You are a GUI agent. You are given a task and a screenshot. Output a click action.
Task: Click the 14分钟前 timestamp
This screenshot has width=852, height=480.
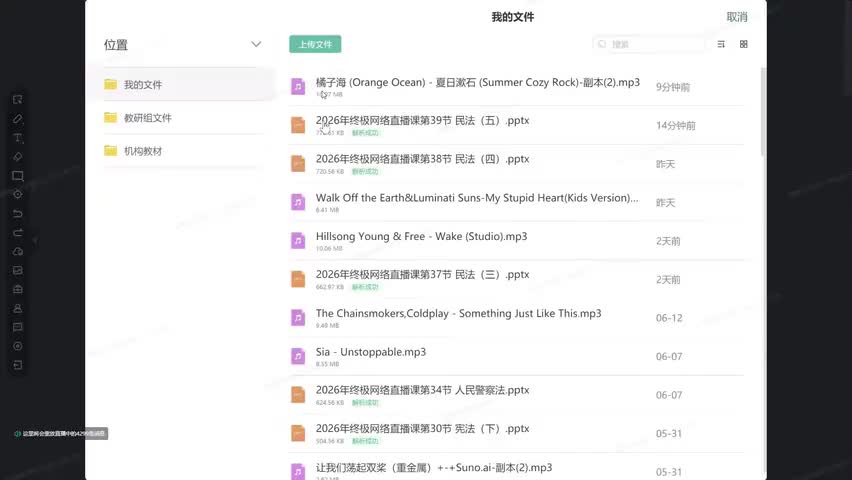click(x=675, y=126)
